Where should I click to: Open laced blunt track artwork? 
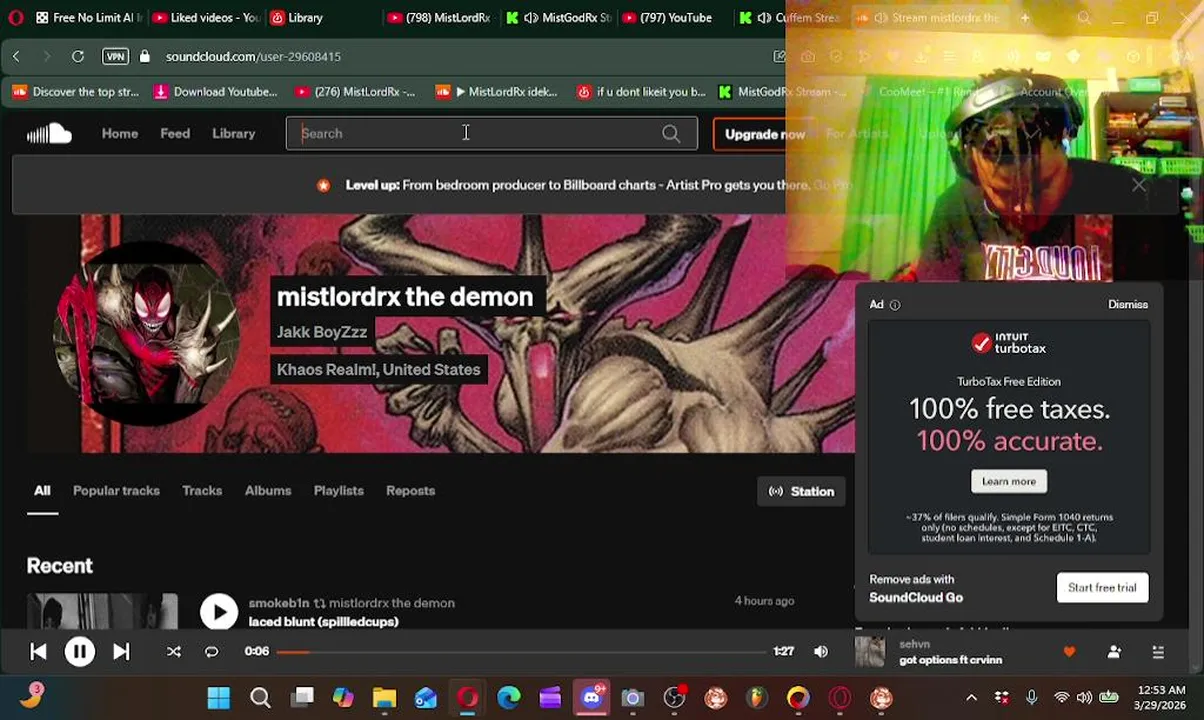102,611
